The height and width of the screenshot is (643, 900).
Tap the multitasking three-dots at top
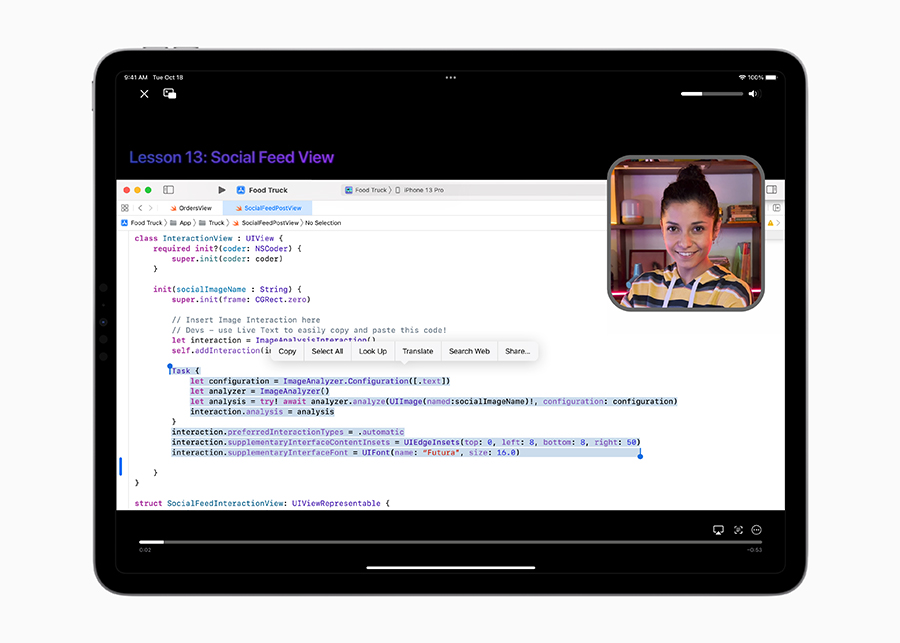click(450, 77)
